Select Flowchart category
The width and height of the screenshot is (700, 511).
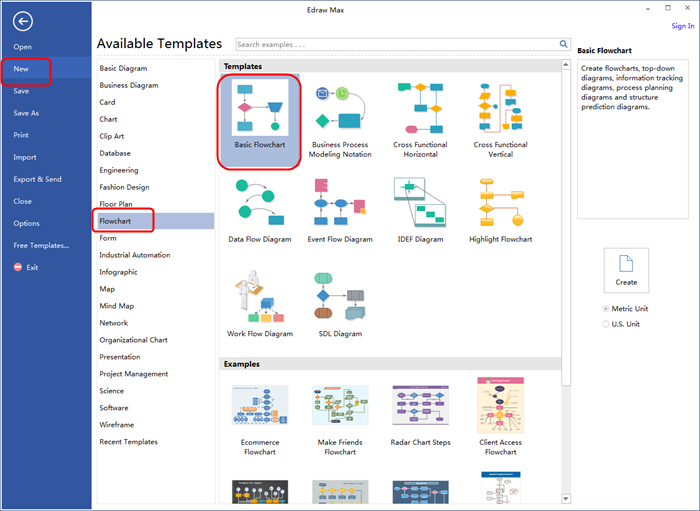pos(156,221)
